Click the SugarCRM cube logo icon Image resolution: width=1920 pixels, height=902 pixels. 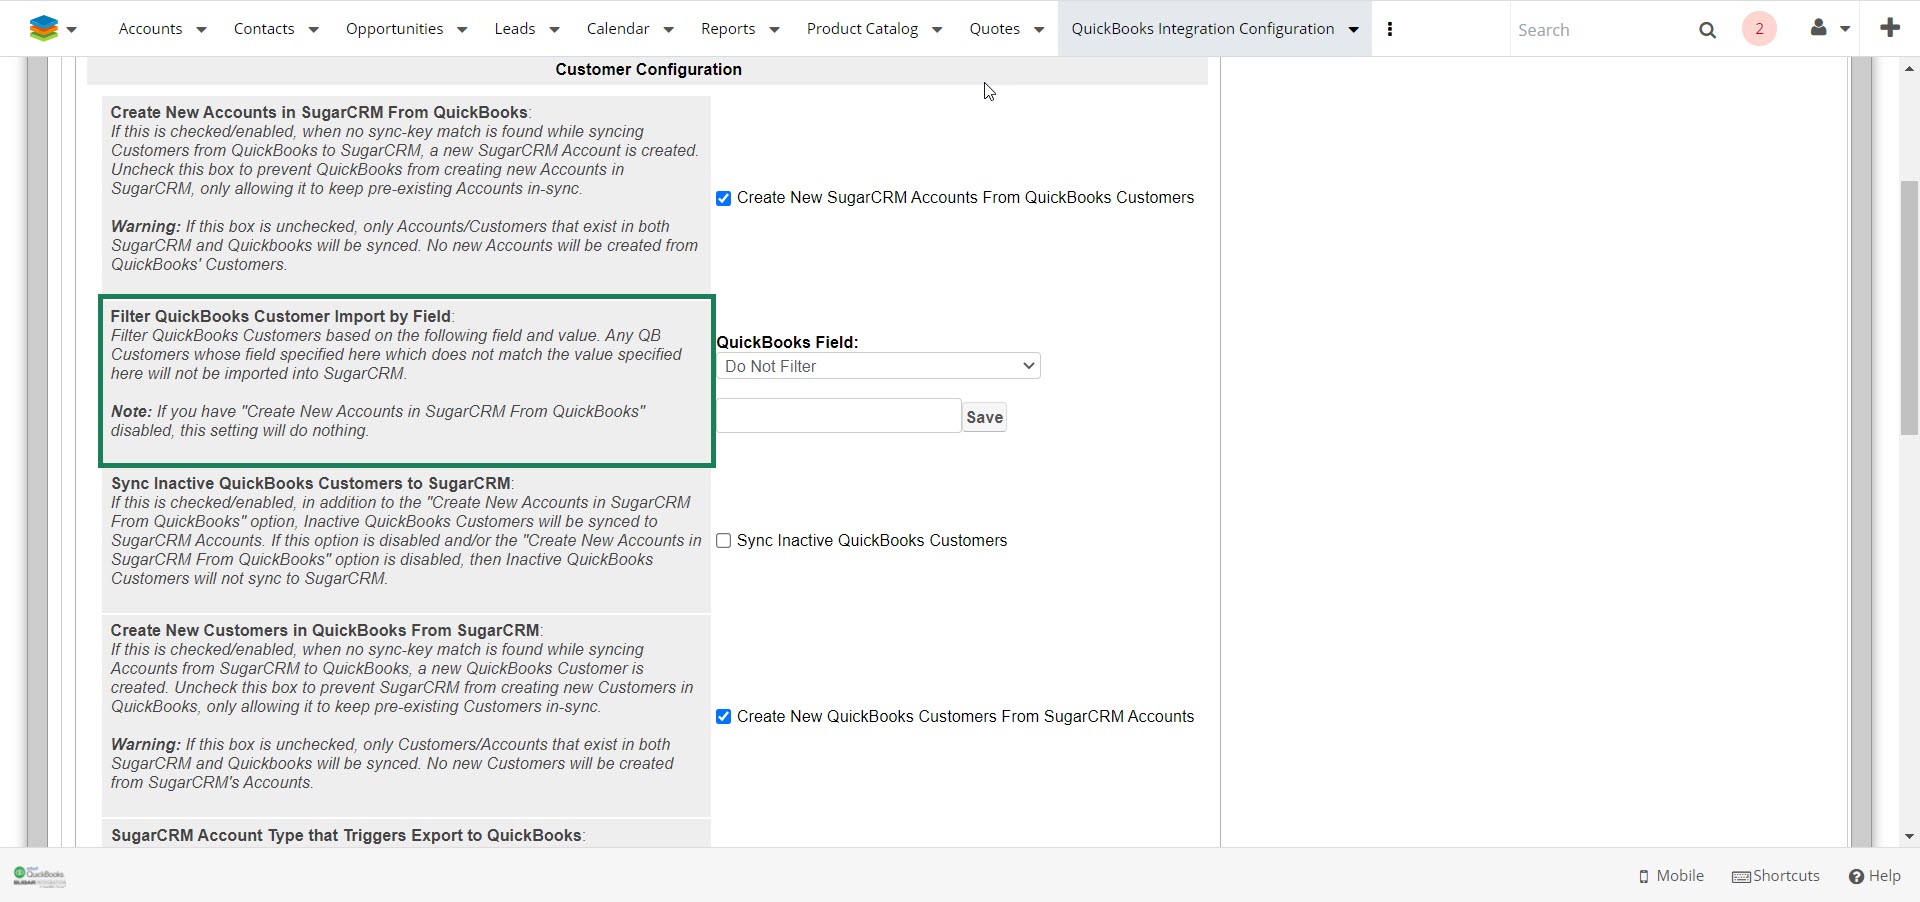(43, 29)
